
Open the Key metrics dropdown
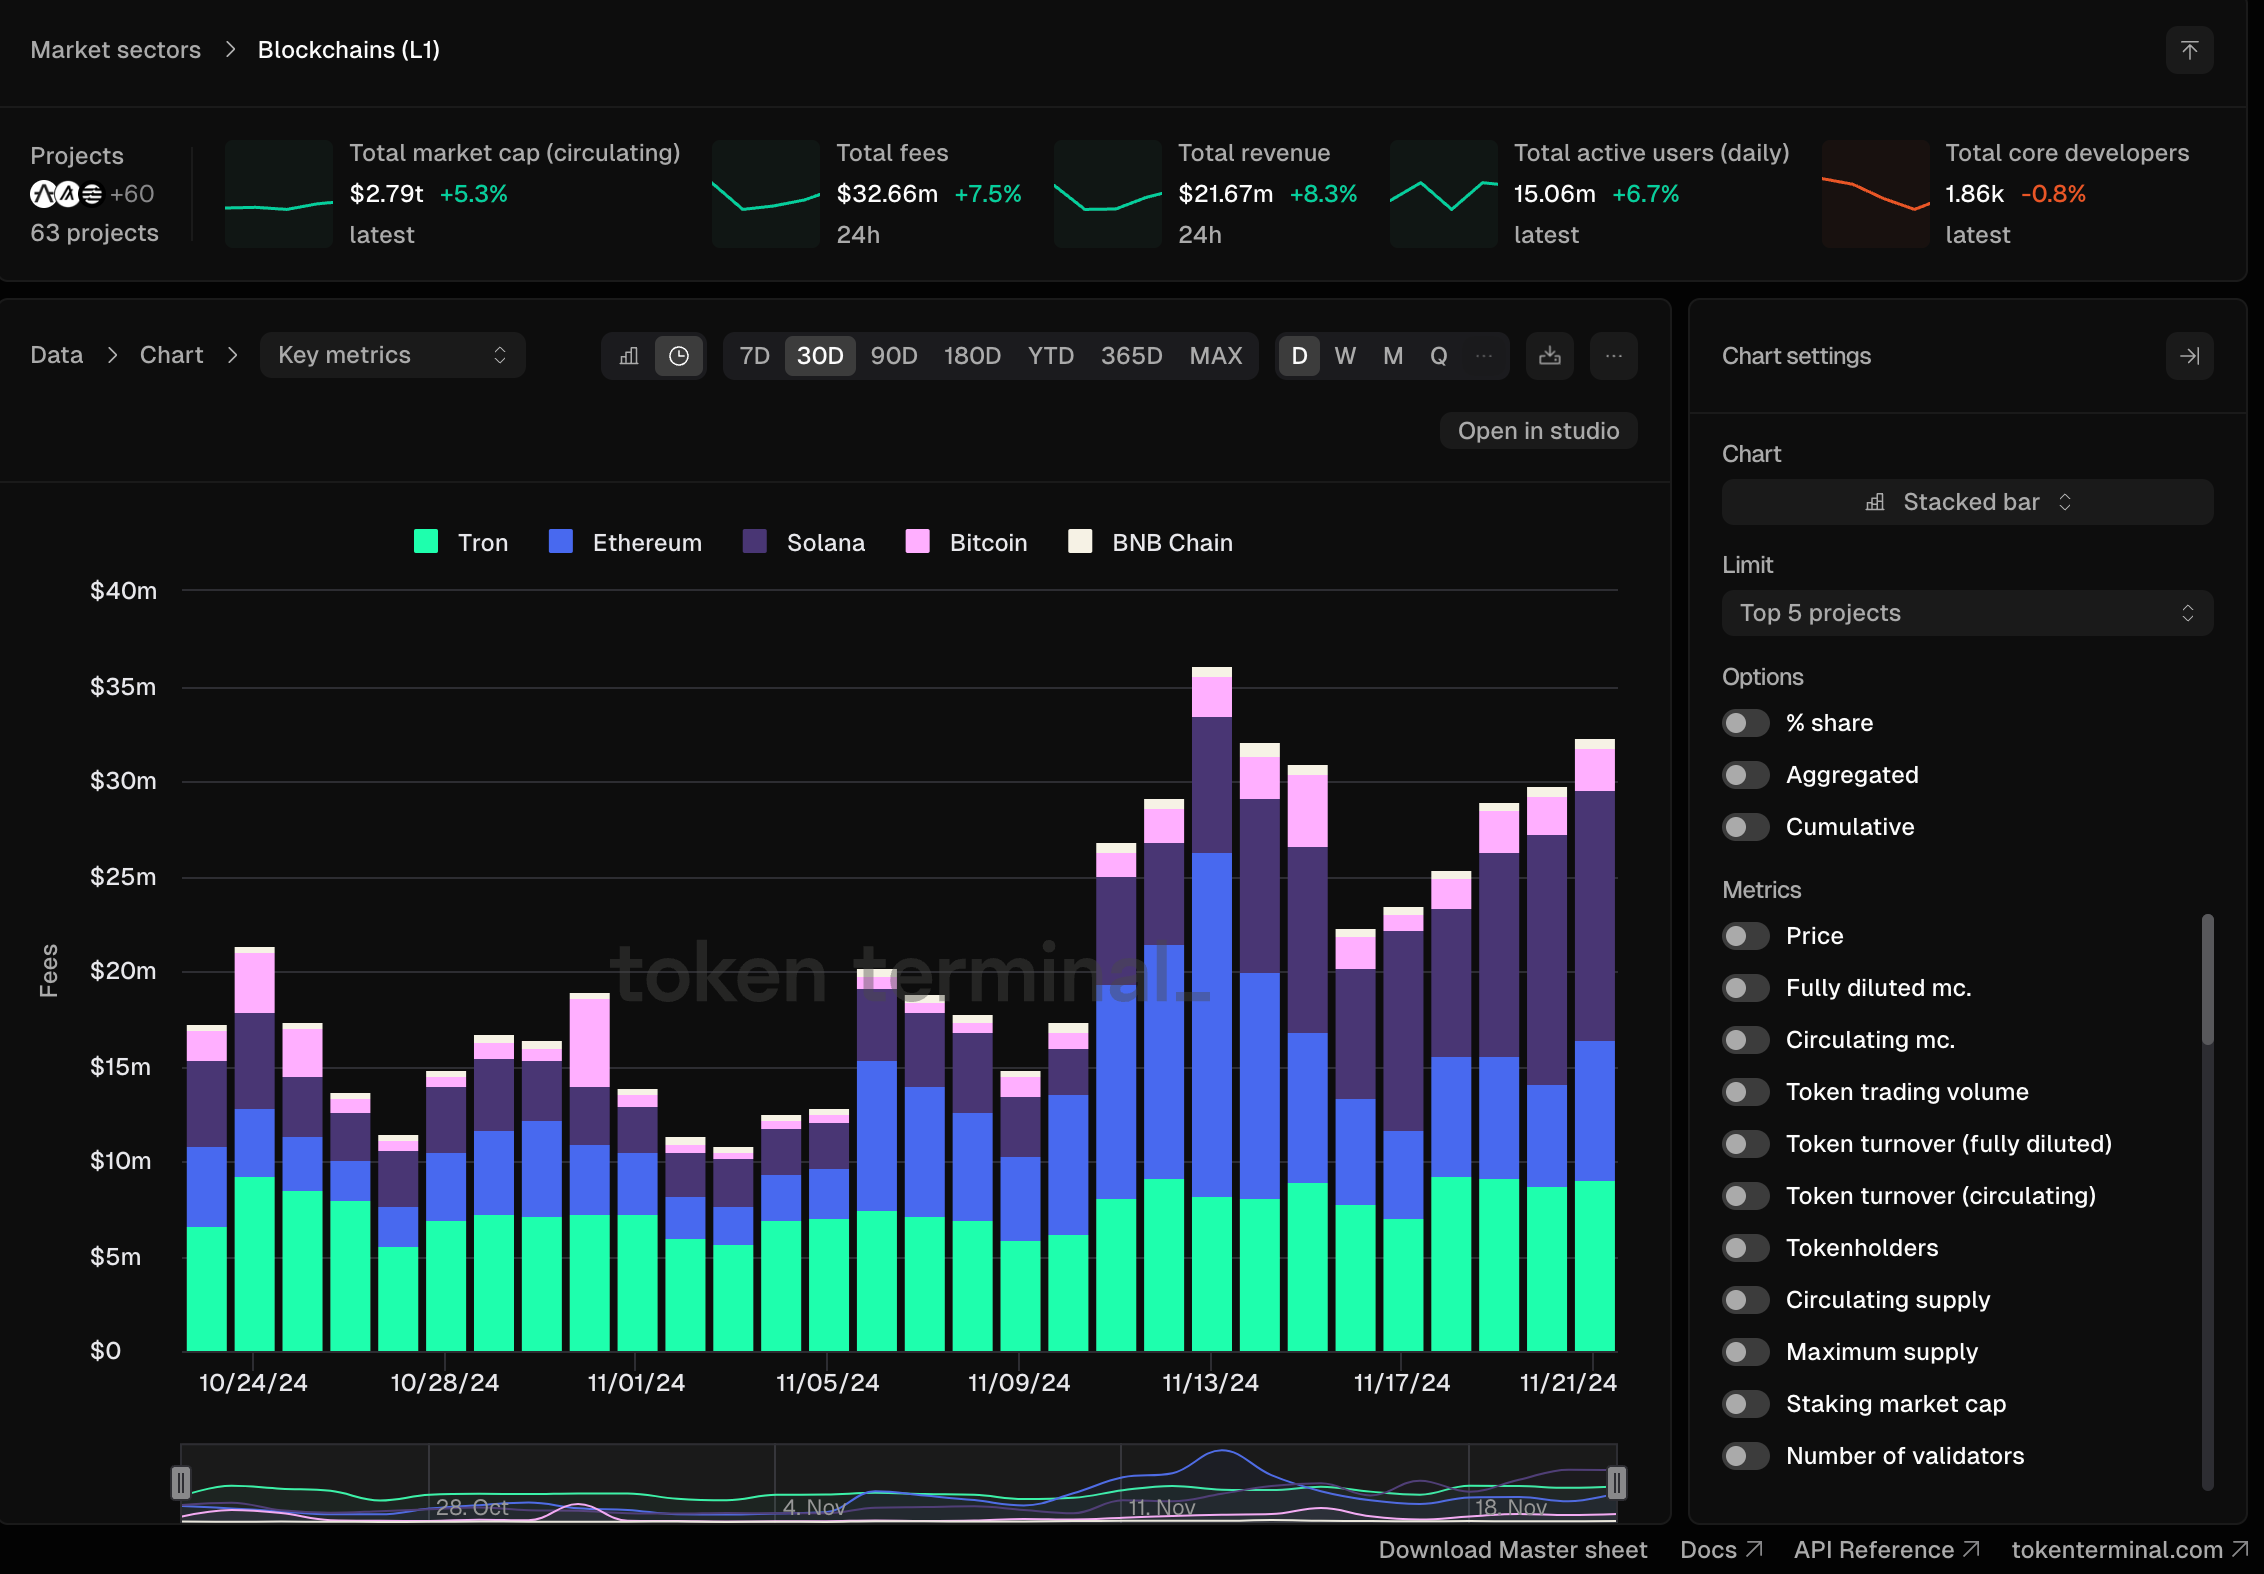(x=392, y=356)
